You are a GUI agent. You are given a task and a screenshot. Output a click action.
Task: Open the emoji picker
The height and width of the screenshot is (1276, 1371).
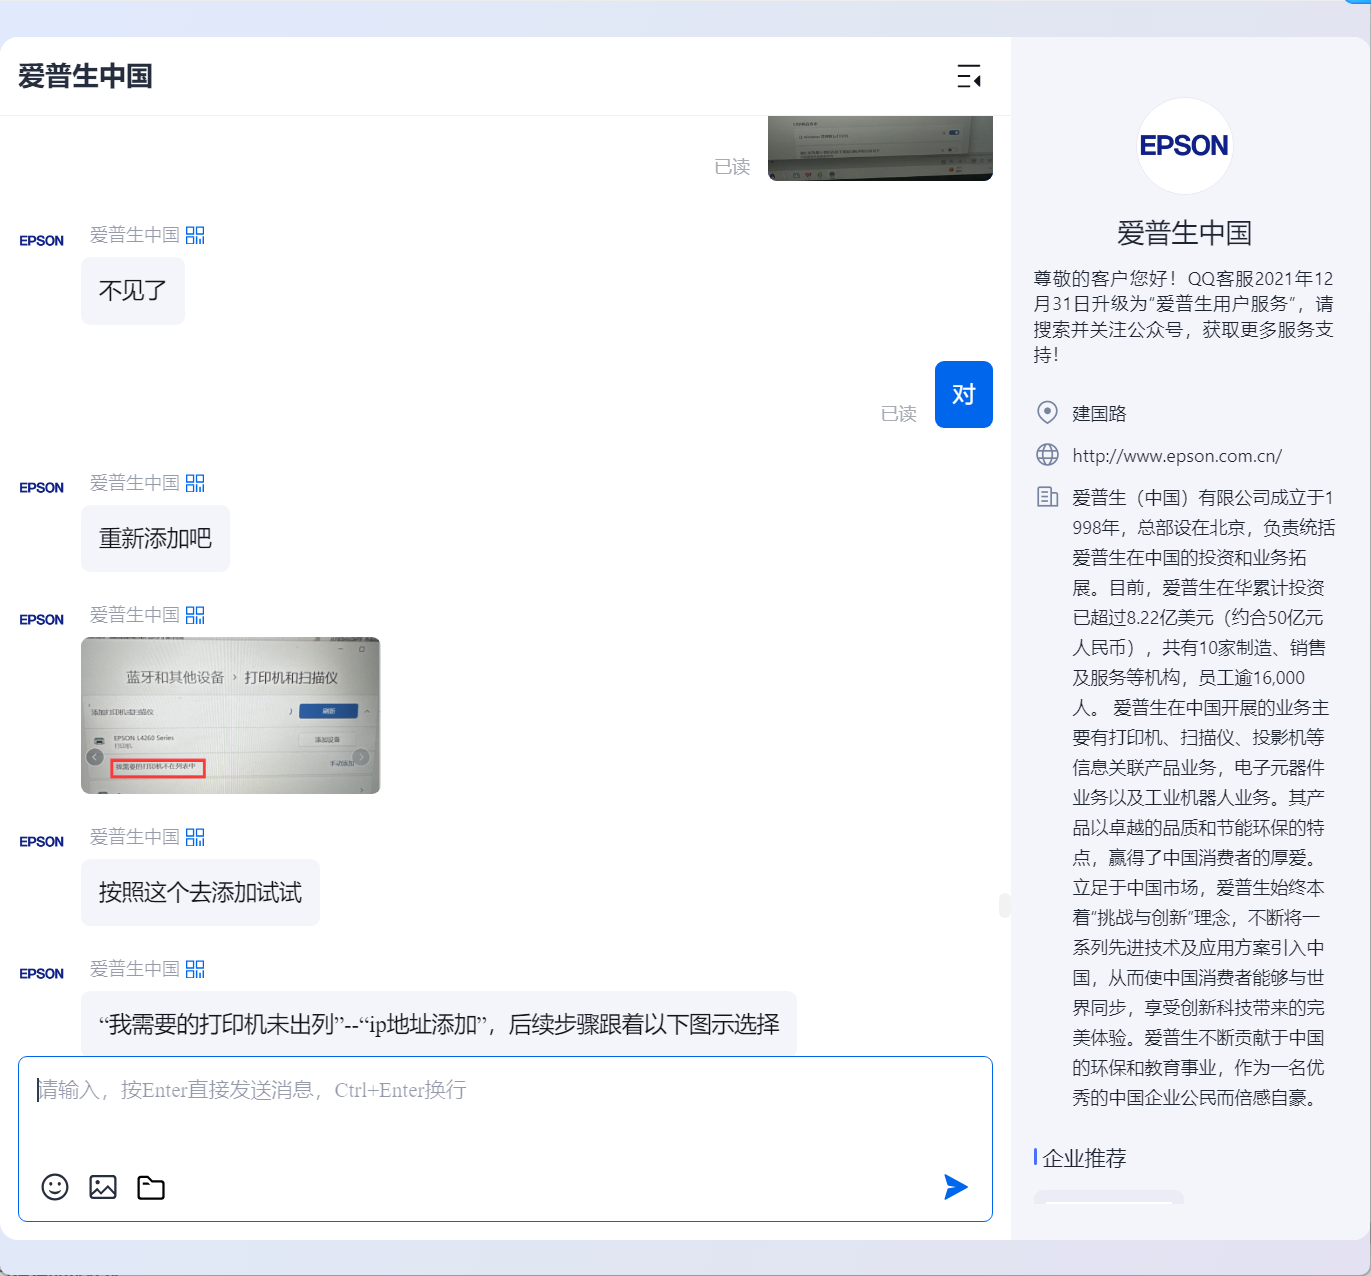pos(55,1187)
